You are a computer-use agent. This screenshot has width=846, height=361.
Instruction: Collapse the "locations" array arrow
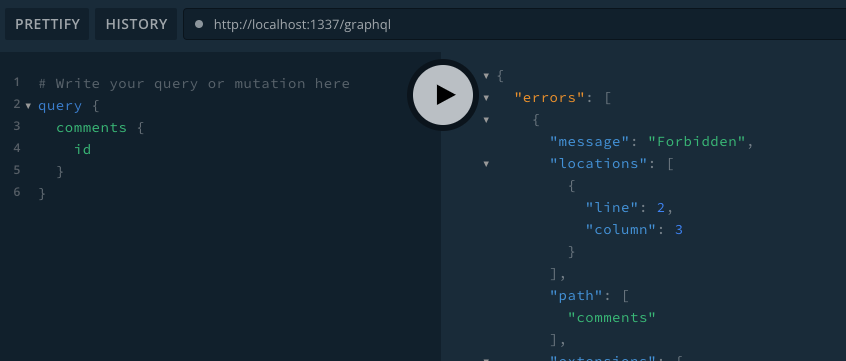(486, 164)
